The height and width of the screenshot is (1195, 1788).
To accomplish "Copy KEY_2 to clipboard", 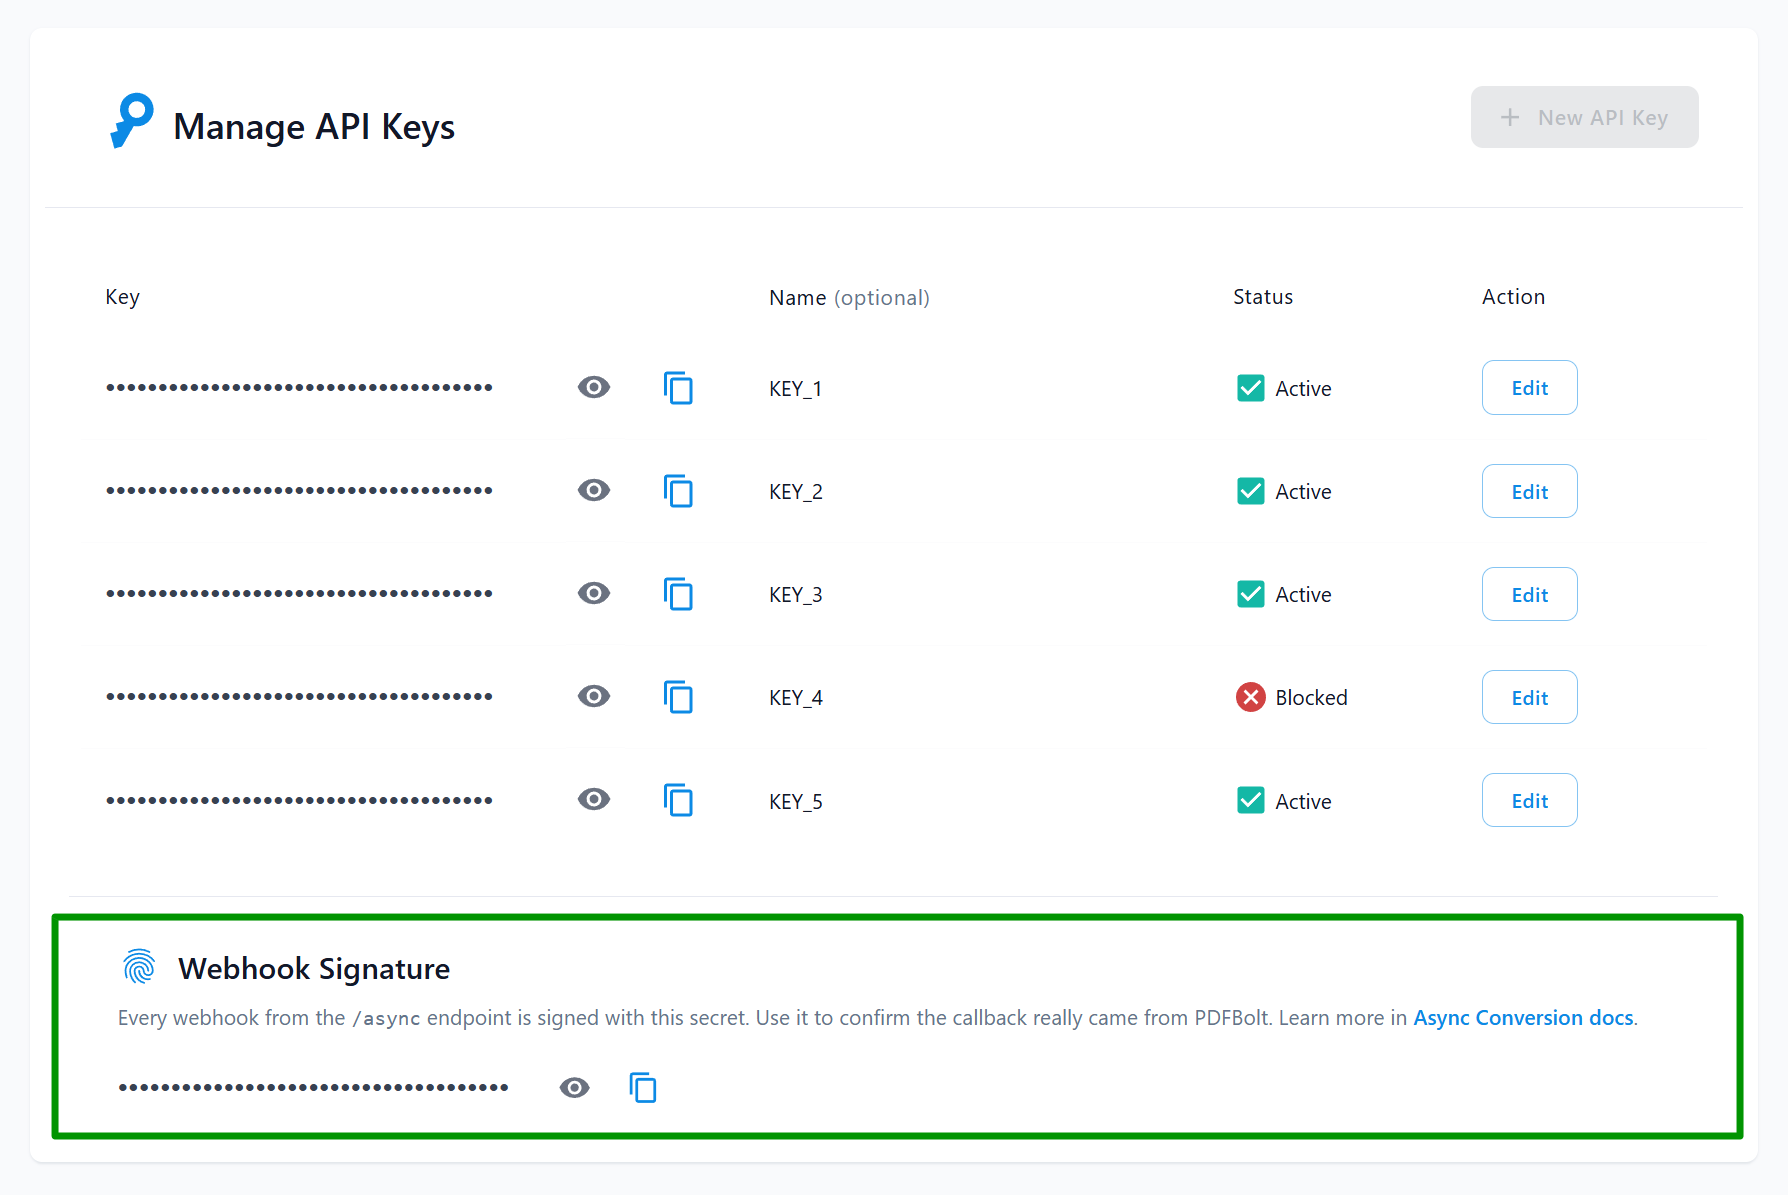I will point(679,491).
